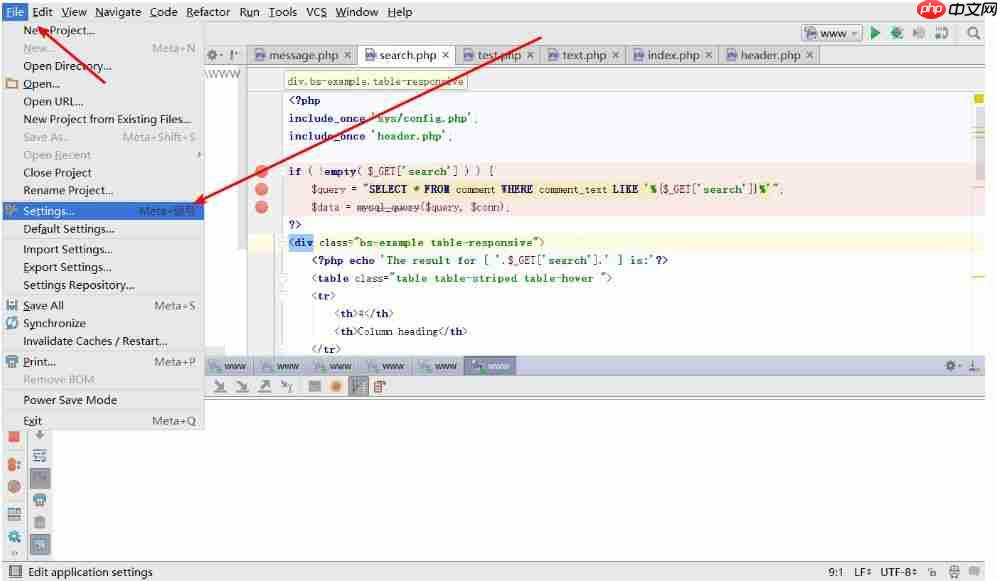This screenshot has height=581, width=998.
Task: Click the gray evaluate expression icon in debug toolbar
Action: (x=314, y=386)
